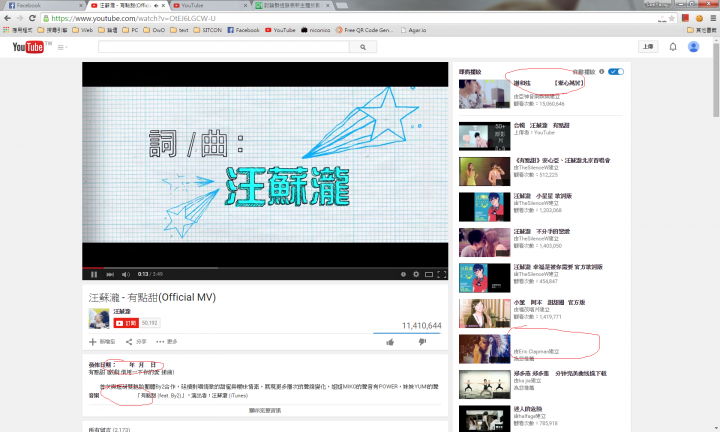Click the orange cookie extension icon

pyautogui.click(x=699, y=18)
